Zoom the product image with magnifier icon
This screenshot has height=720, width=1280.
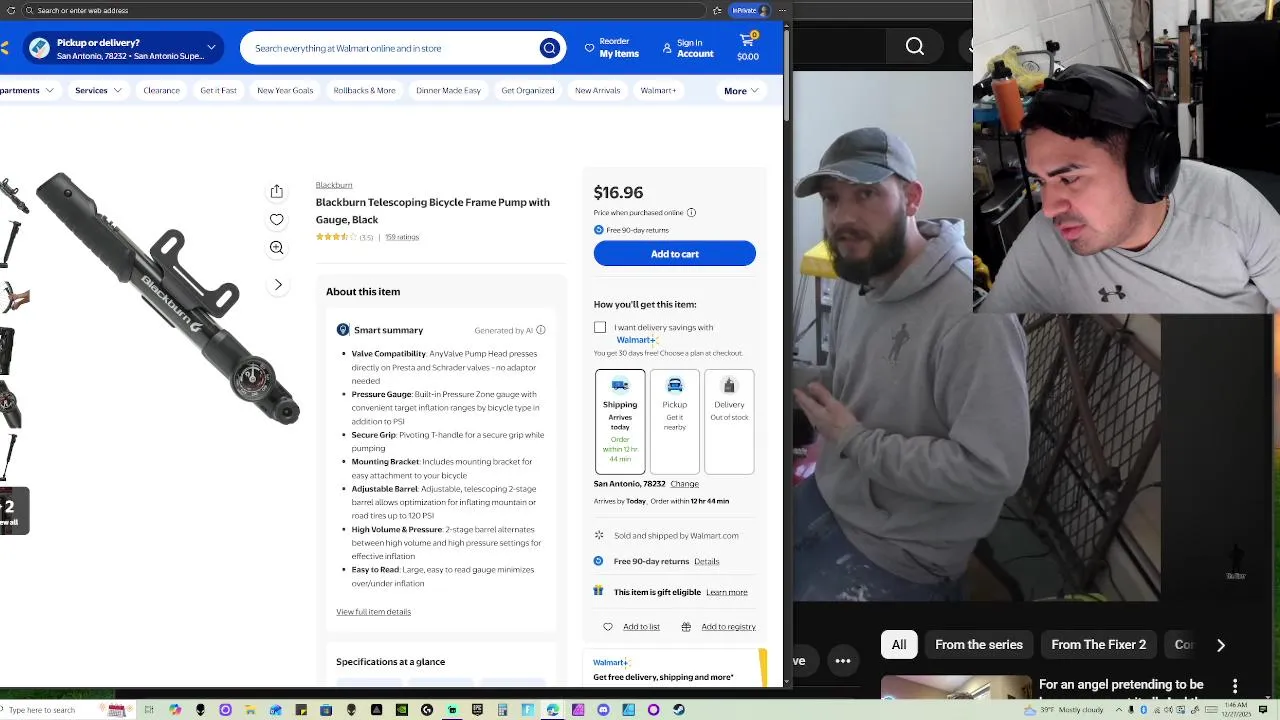(277, 247)
